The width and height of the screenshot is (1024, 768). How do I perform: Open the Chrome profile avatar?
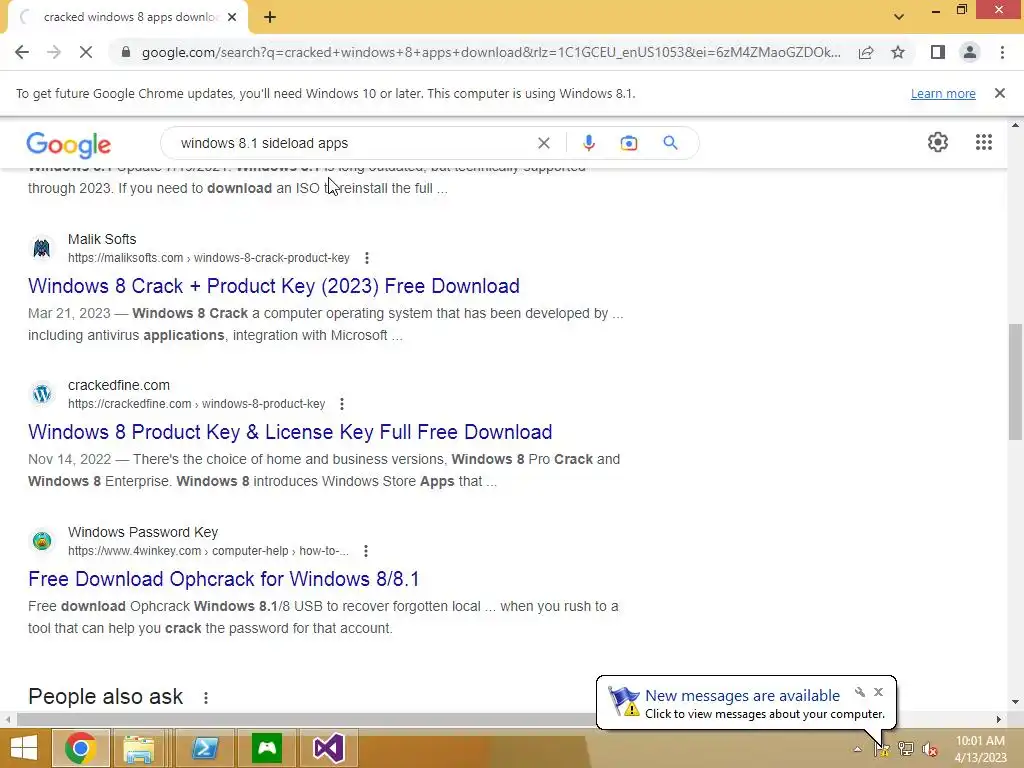pos(970,52)
